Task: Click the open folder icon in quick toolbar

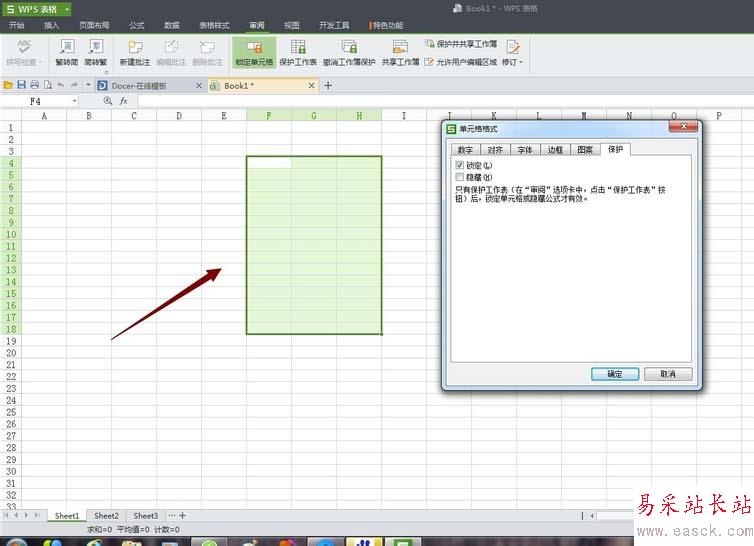Action: (x=8, y=85)
